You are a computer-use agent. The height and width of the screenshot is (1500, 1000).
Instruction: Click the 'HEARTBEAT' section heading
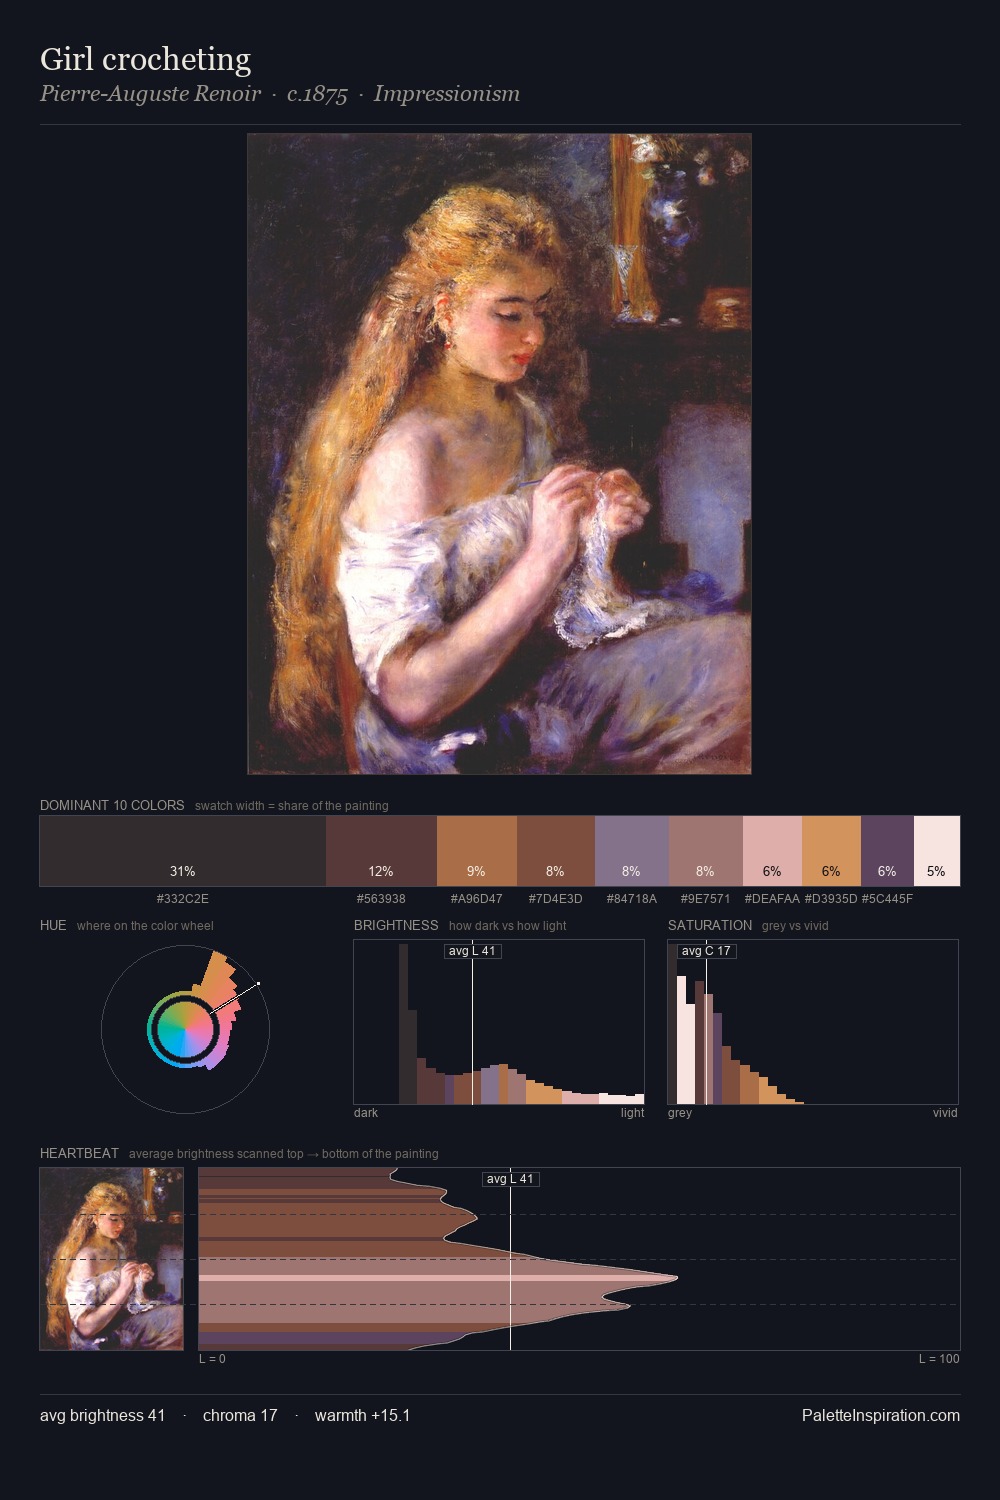(79, 1153)
